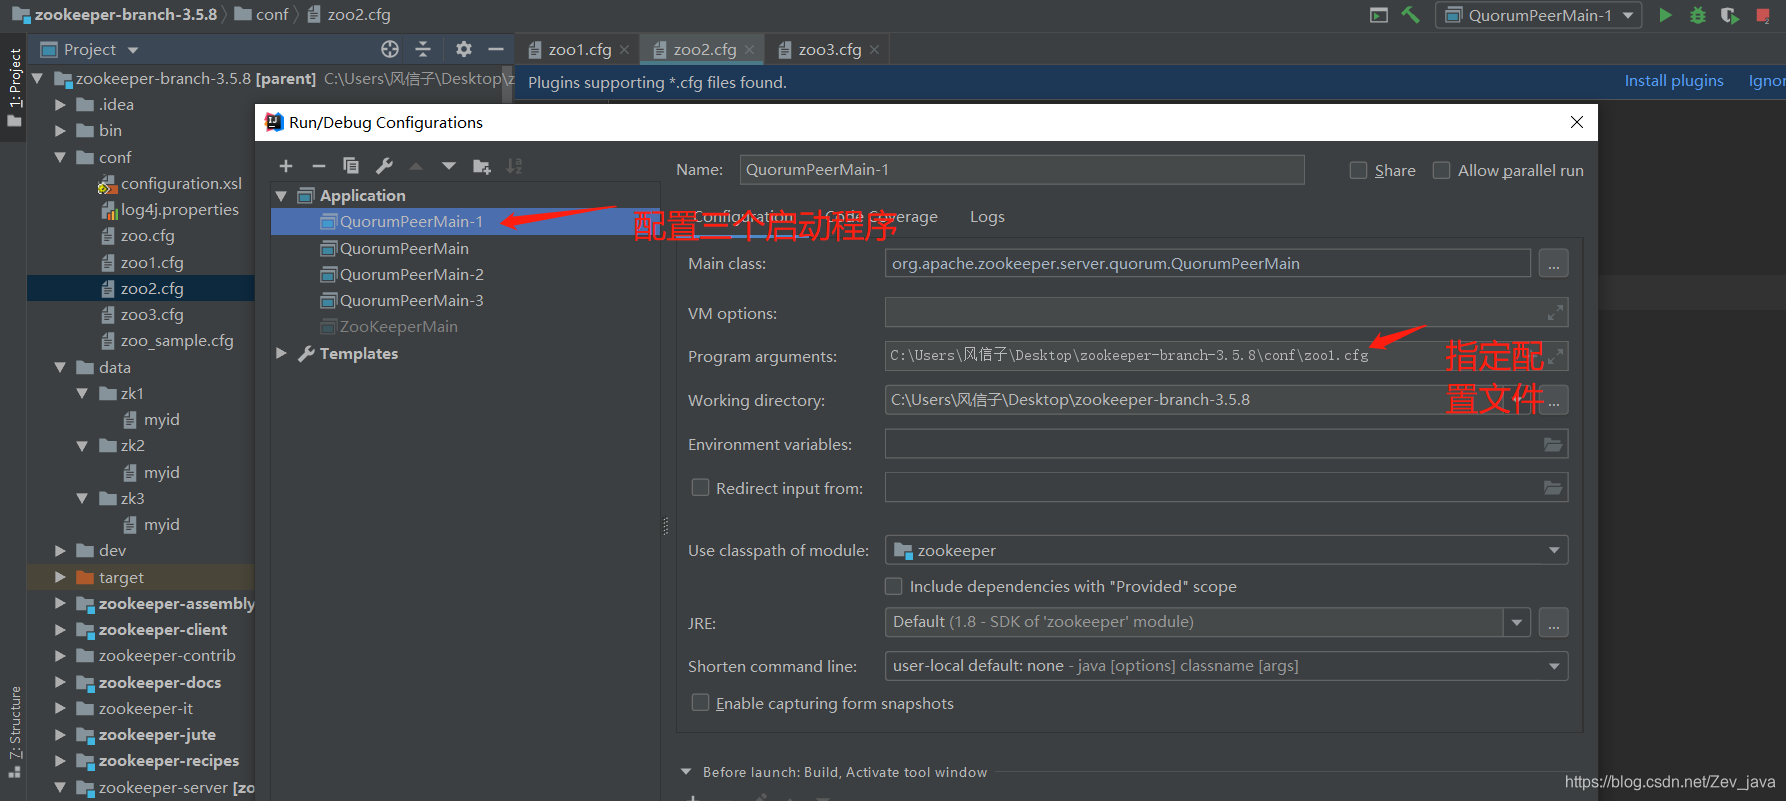Expand the Program arguments field
The width and height of the screenshot is (1786, 801).
[x=1555, y=356]
